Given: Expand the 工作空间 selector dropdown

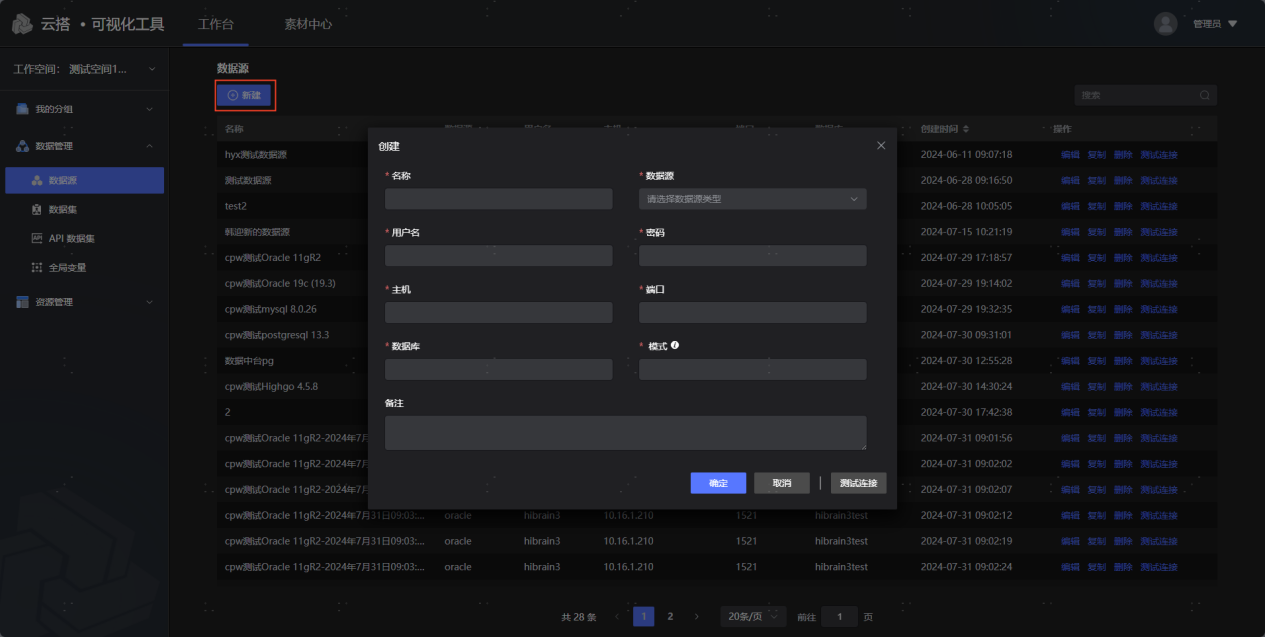Looking at the screenshot, I should 151,69.
